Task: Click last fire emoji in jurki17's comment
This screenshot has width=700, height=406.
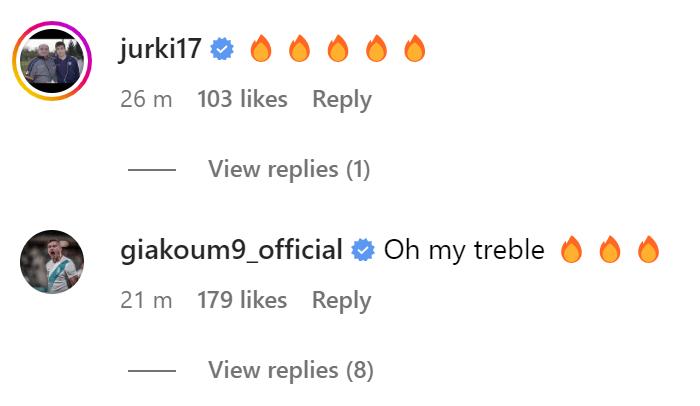Action: coord(415,48)
